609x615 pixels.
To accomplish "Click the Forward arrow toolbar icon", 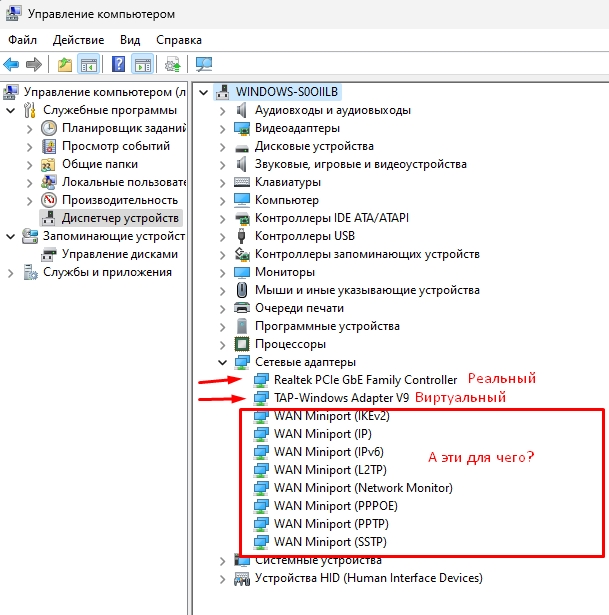I will click(x=34, y=64).
